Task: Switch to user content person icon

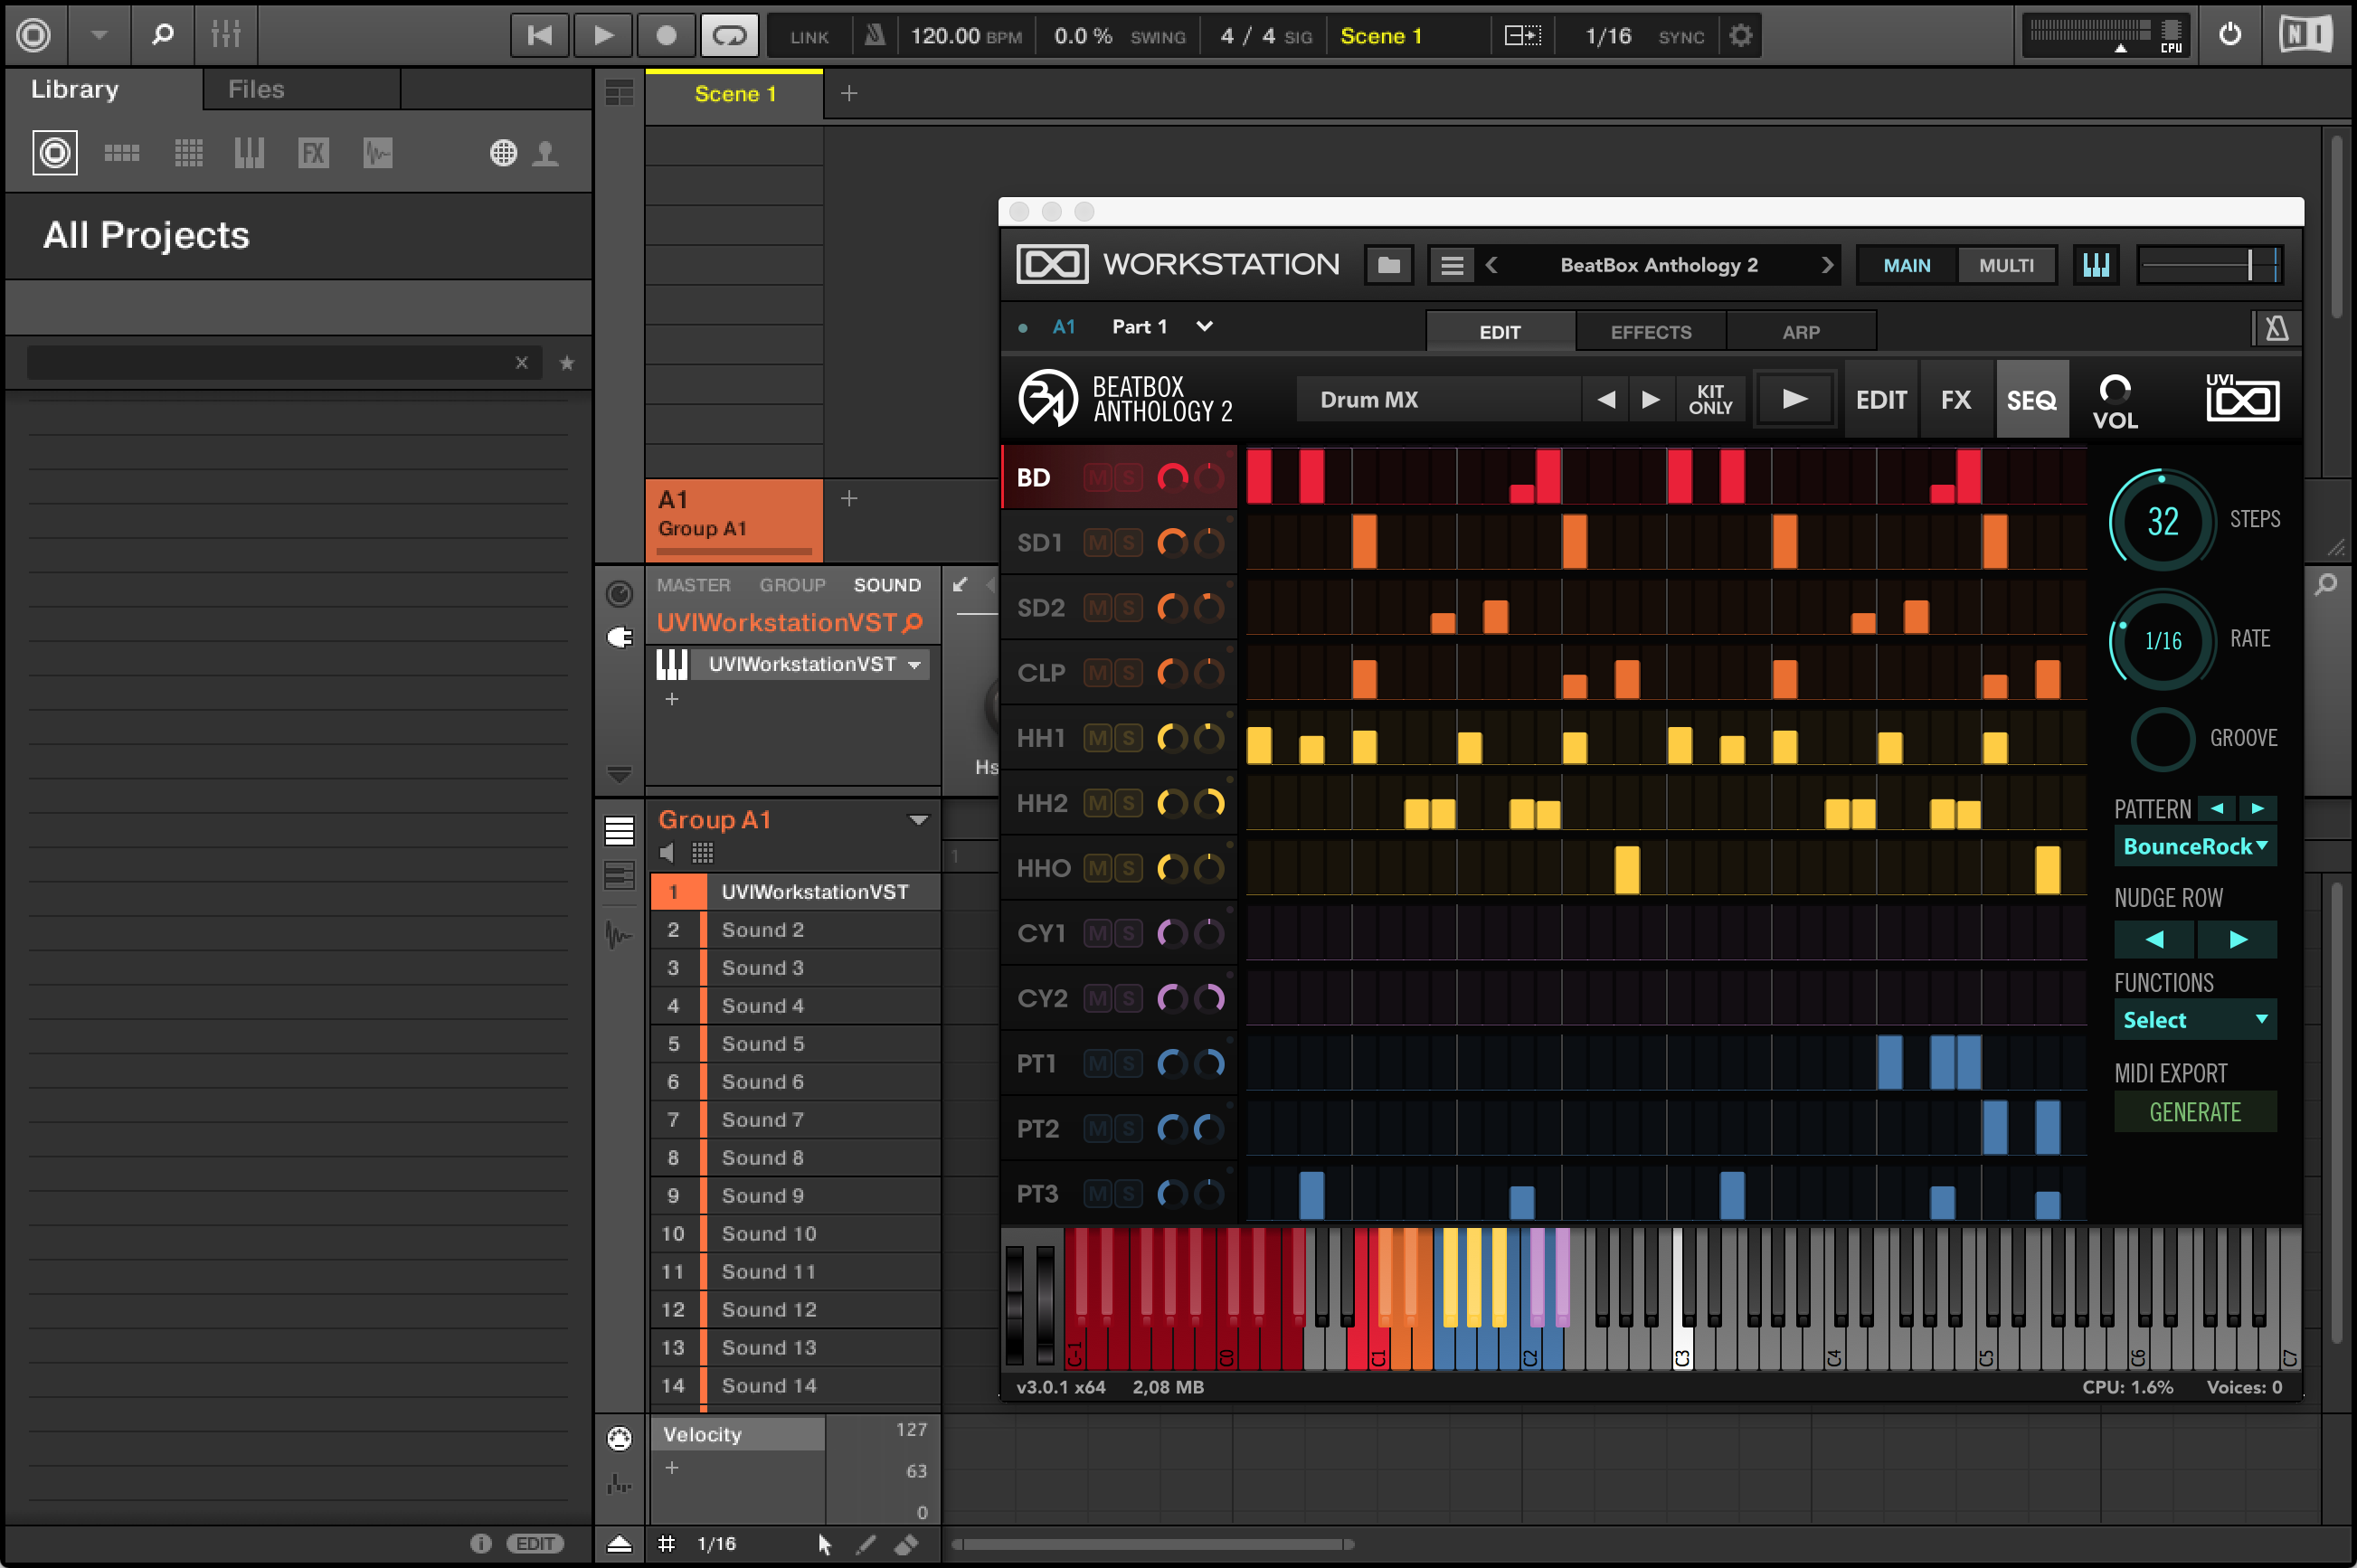Action: click(x=546, y=153)
